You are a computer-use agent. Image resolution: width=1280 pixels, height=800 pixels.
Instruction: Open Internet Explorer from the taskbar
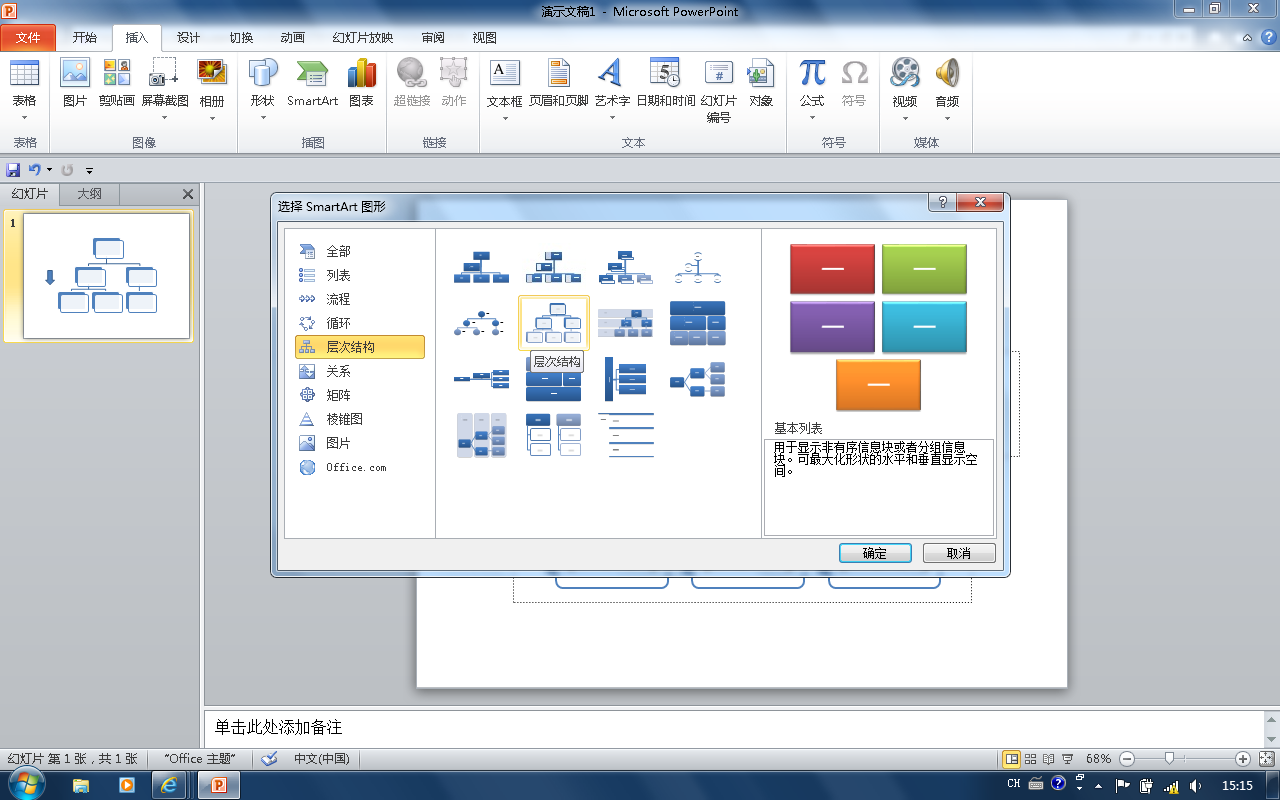pyautogui.click(x=169, y=785)
